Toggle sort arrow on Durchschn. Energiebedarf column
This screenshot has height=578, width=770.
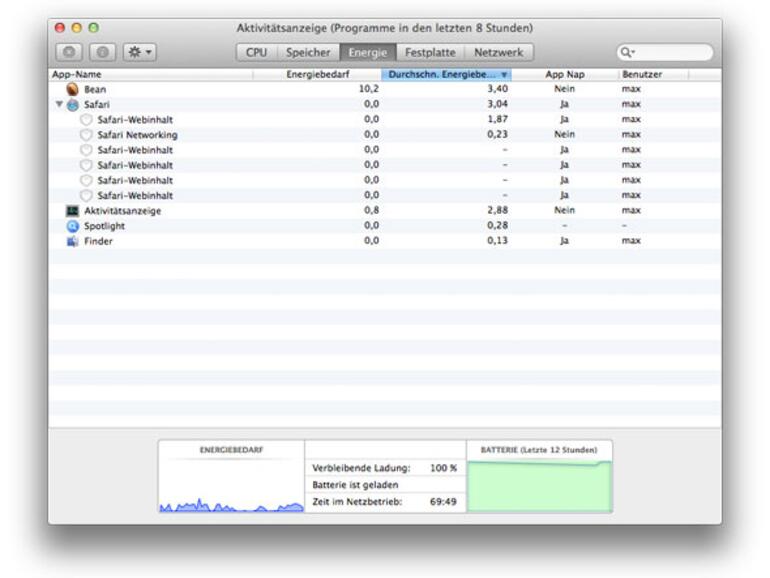[504, 75]
